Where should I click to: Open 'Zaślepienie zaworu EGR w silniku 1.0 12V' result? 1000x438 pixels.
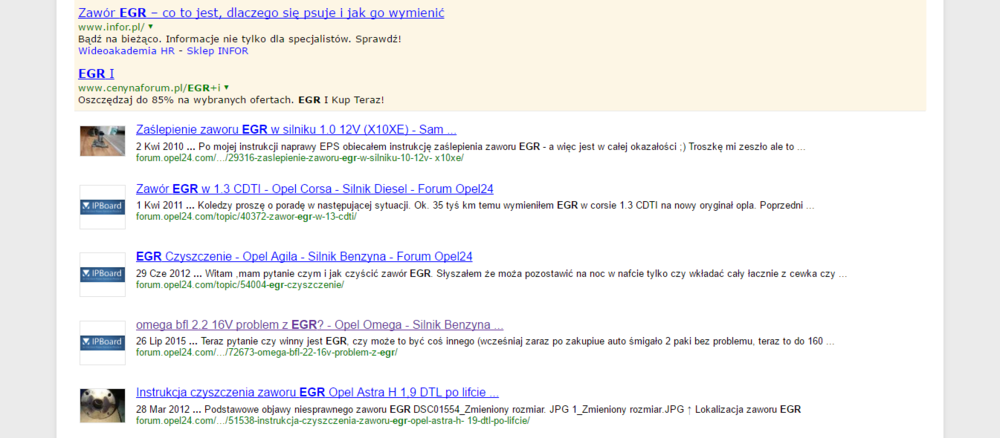[296, 130]
